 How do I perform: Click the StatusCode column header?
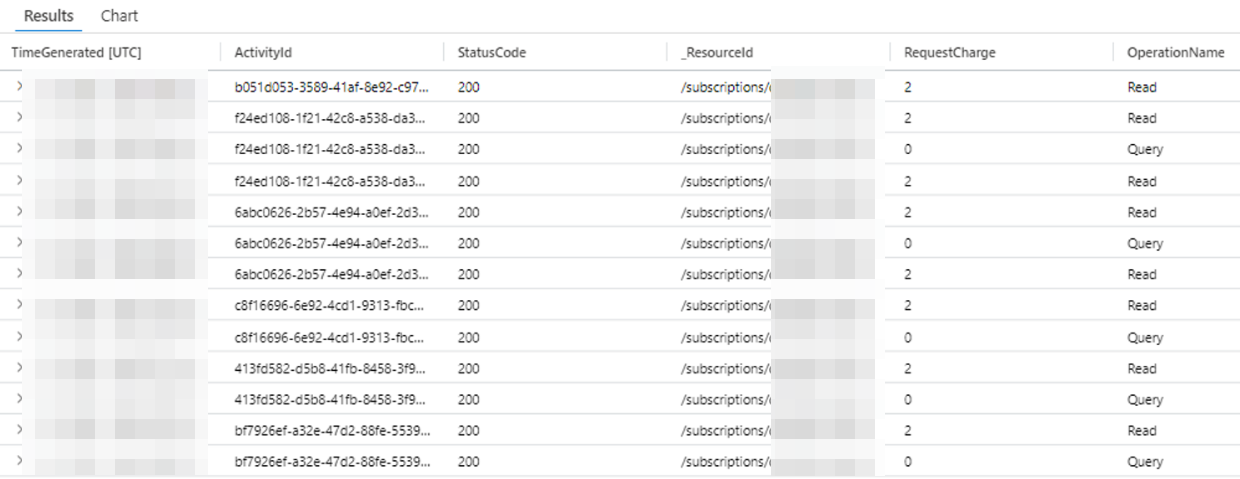coord(492,53)
